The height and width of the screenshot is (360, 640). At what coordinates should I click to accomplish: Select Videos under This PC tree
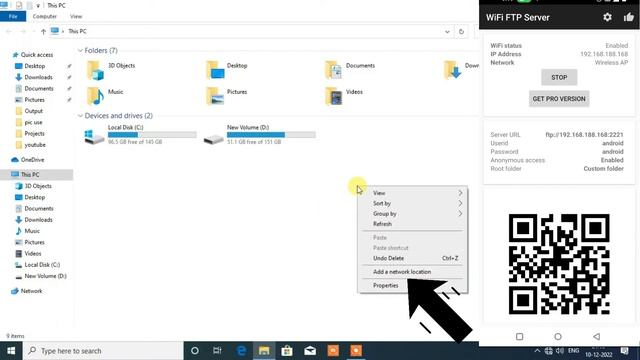[x=32, y=253]
